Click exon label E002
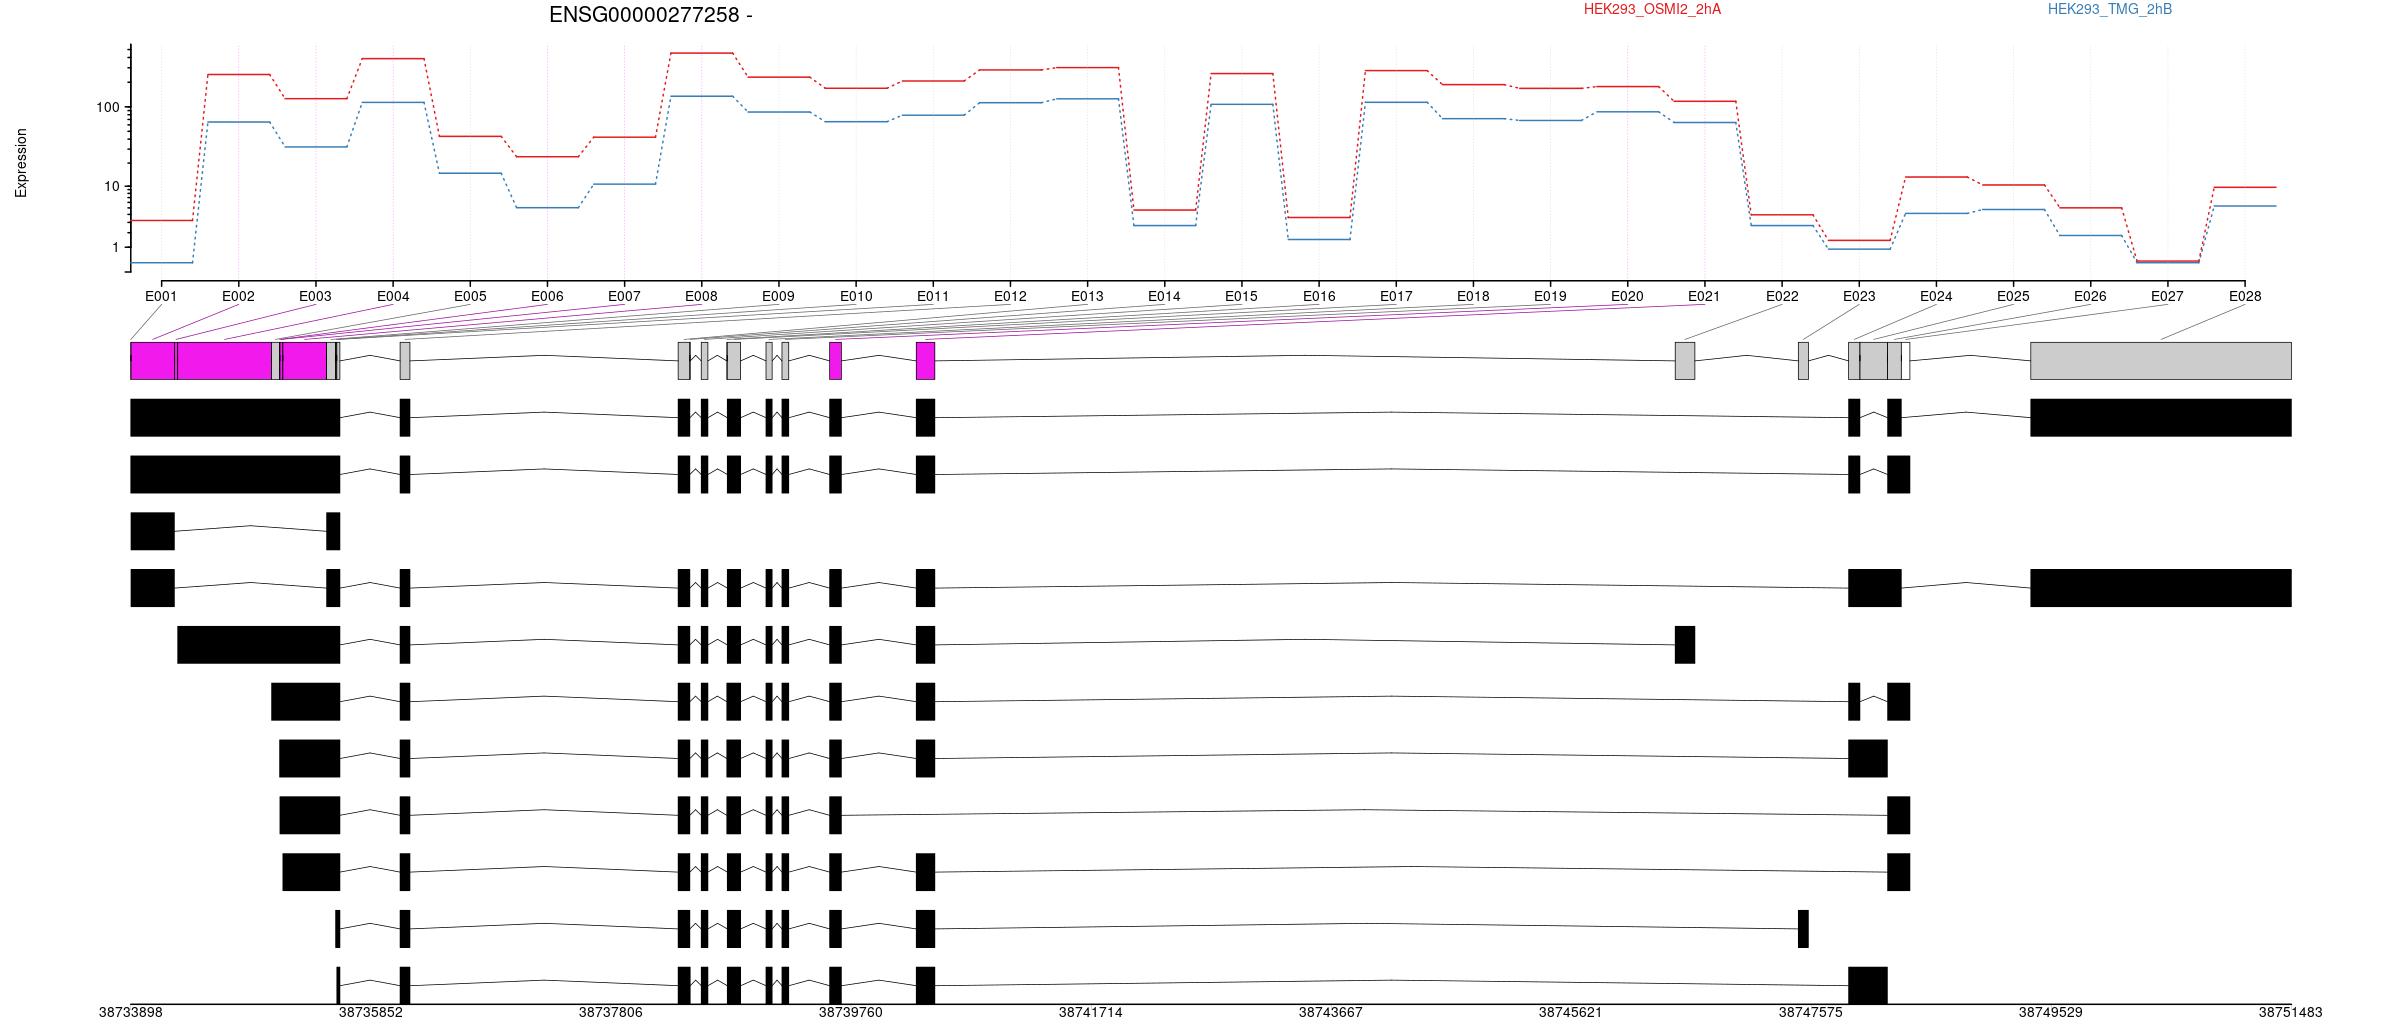 [x=238, y=296]
